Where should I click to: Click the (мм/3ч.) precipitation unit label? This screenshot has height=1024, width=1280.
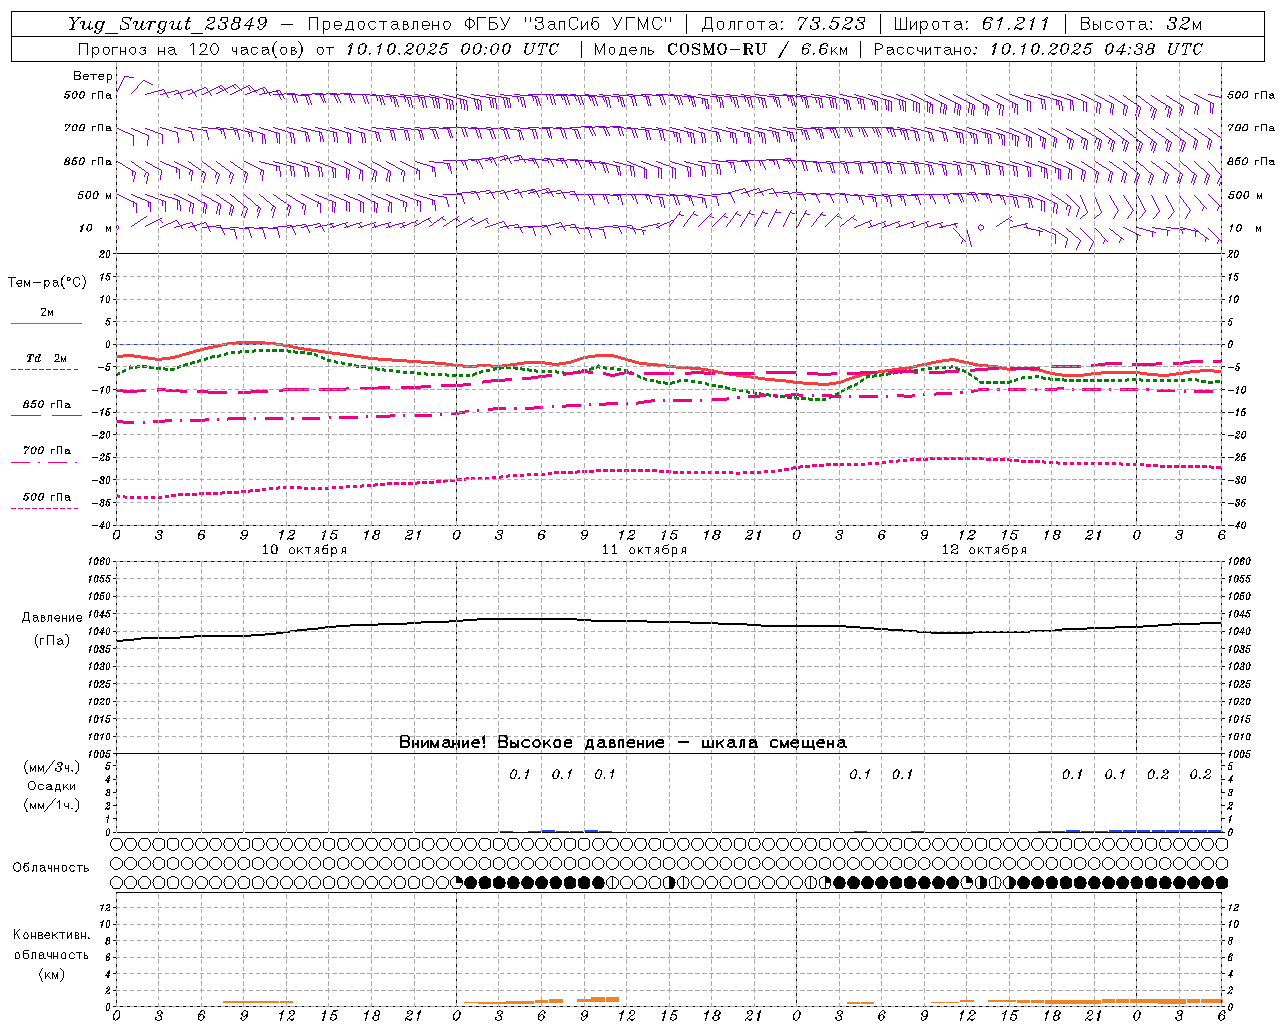pyautogui.click(x=51, y=767)
